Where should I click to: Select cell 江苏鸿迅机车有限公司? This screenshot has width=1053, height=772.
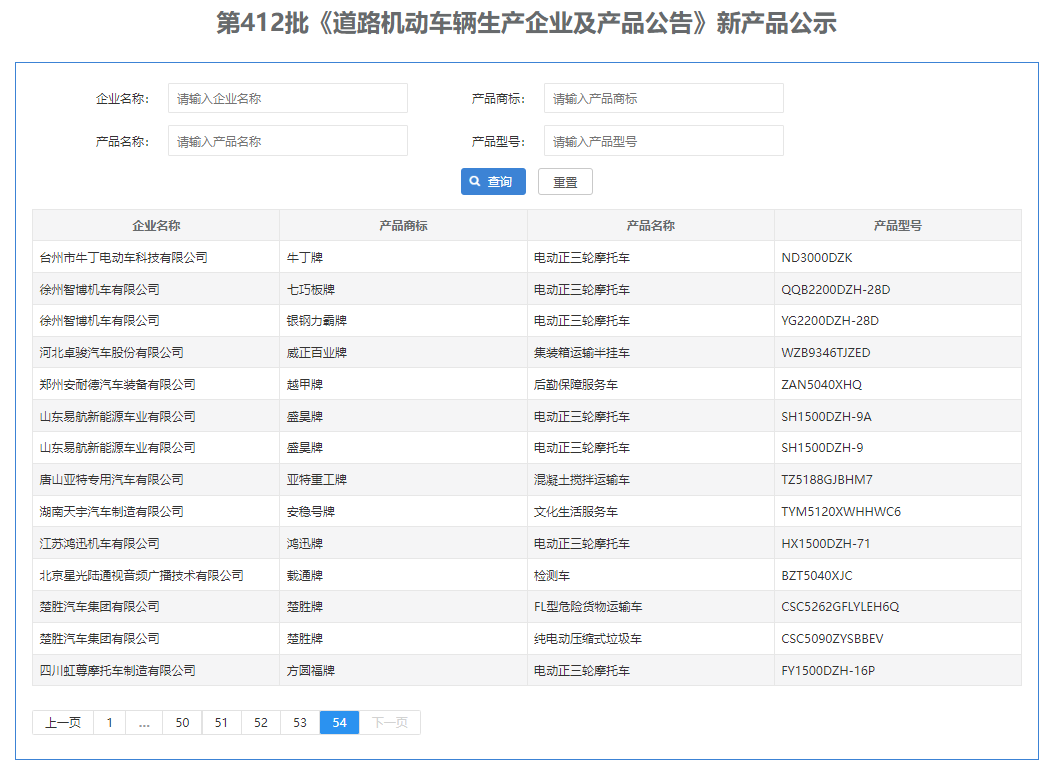(156, 543)
